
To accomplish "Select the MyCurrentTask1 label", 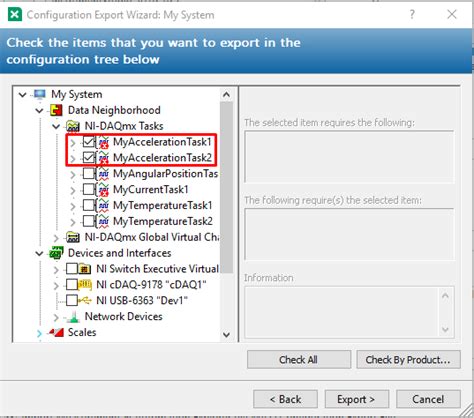I will (x=151, y=190).
